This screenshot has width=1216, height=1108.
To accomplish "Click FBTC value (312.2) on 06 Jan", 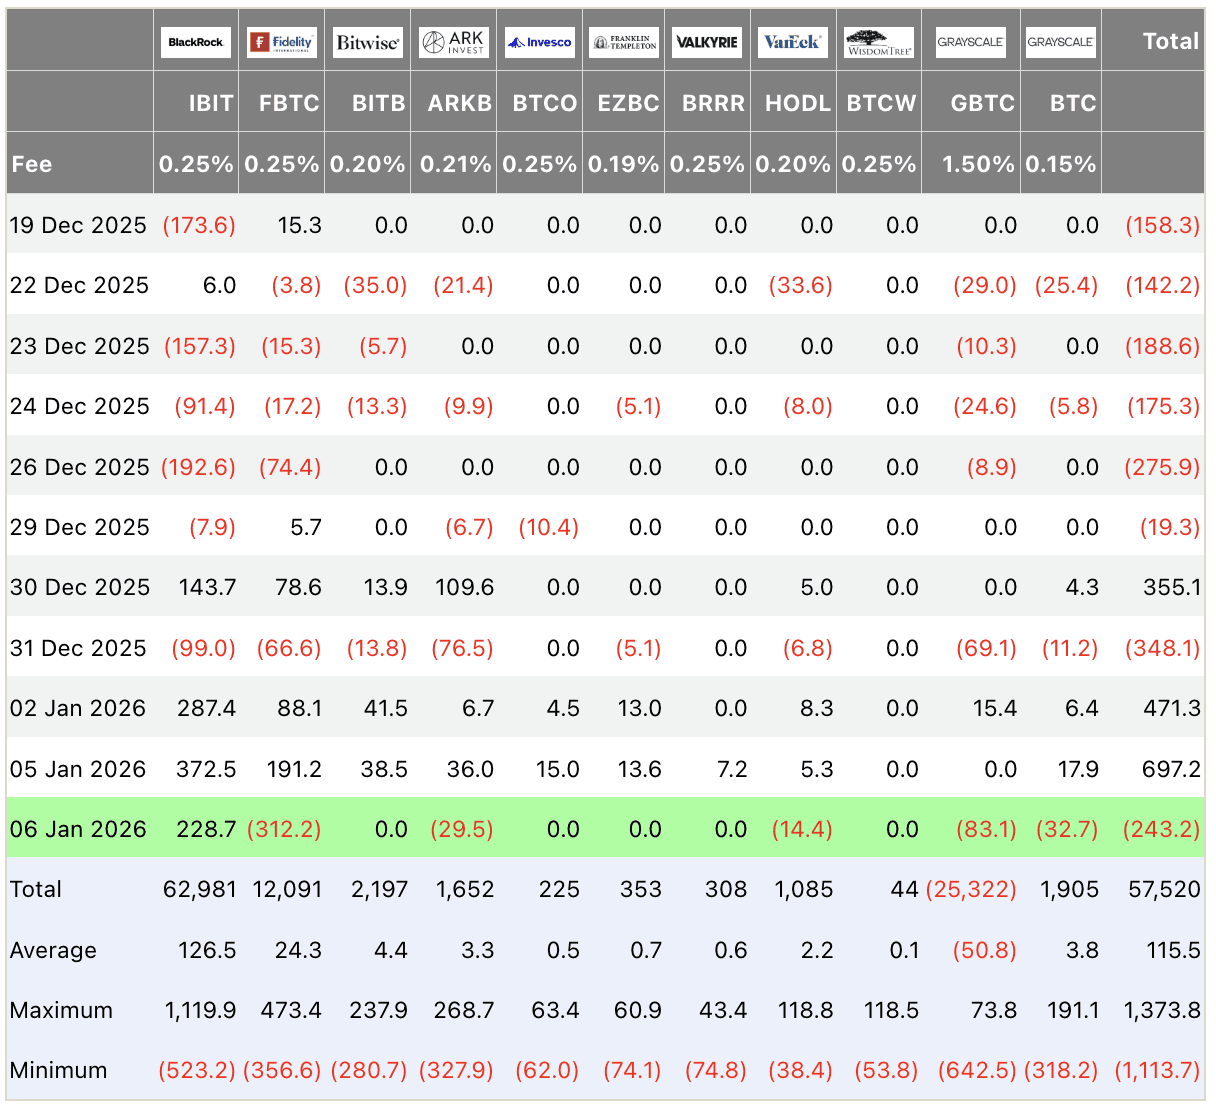I will pos(285,829).
